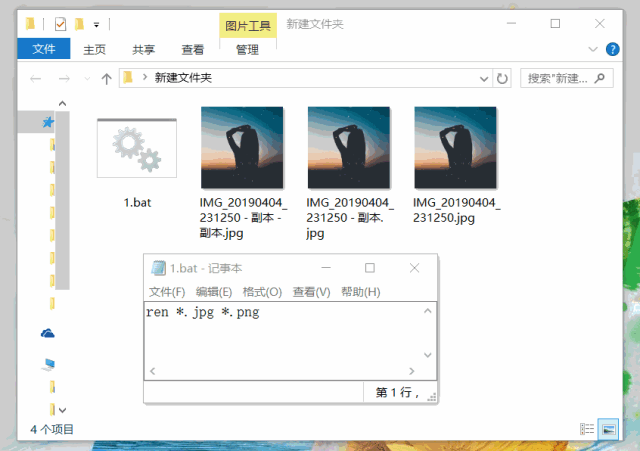The image size is (640, 451).
Task: Switch to the details view icon in the status bar
Action: click(x=587, y=429)
